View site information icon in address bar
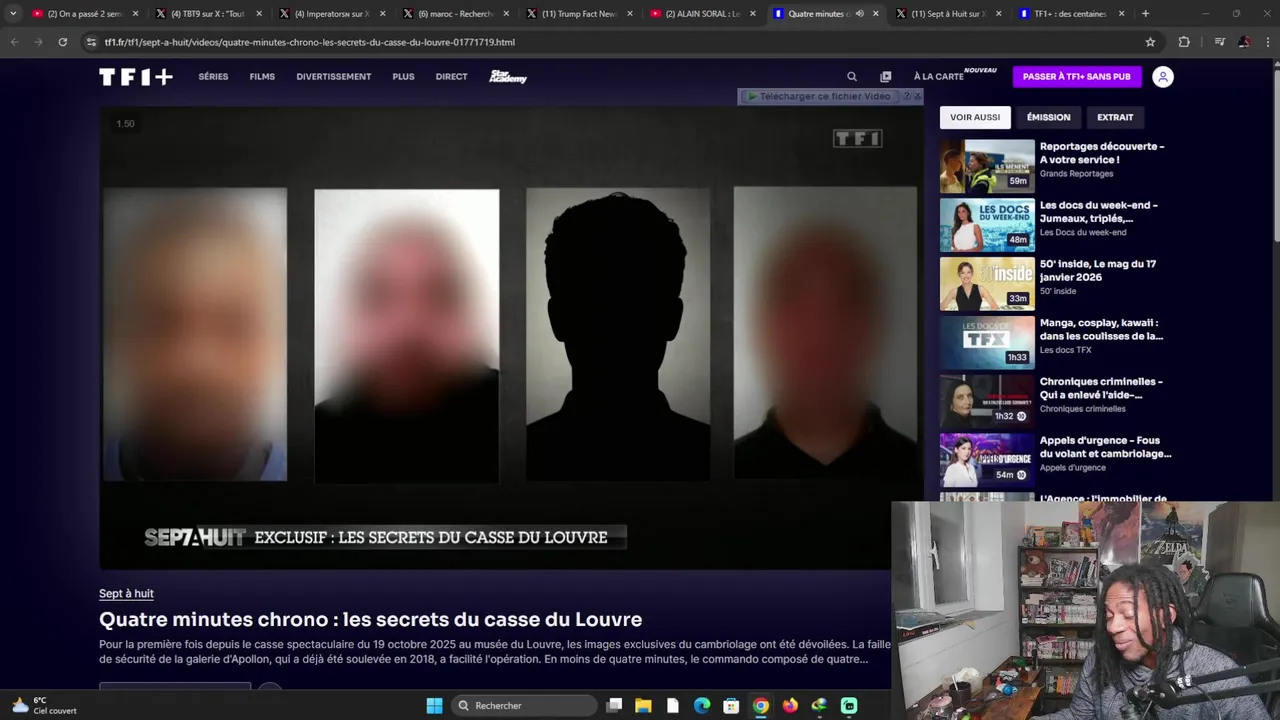 point(91,42)
